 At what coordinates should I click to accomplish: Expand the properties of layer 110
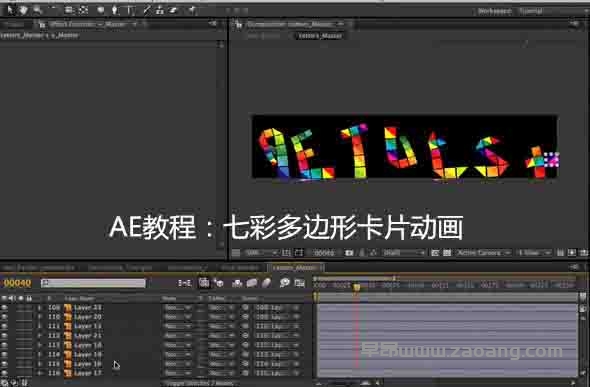[40, 317]
